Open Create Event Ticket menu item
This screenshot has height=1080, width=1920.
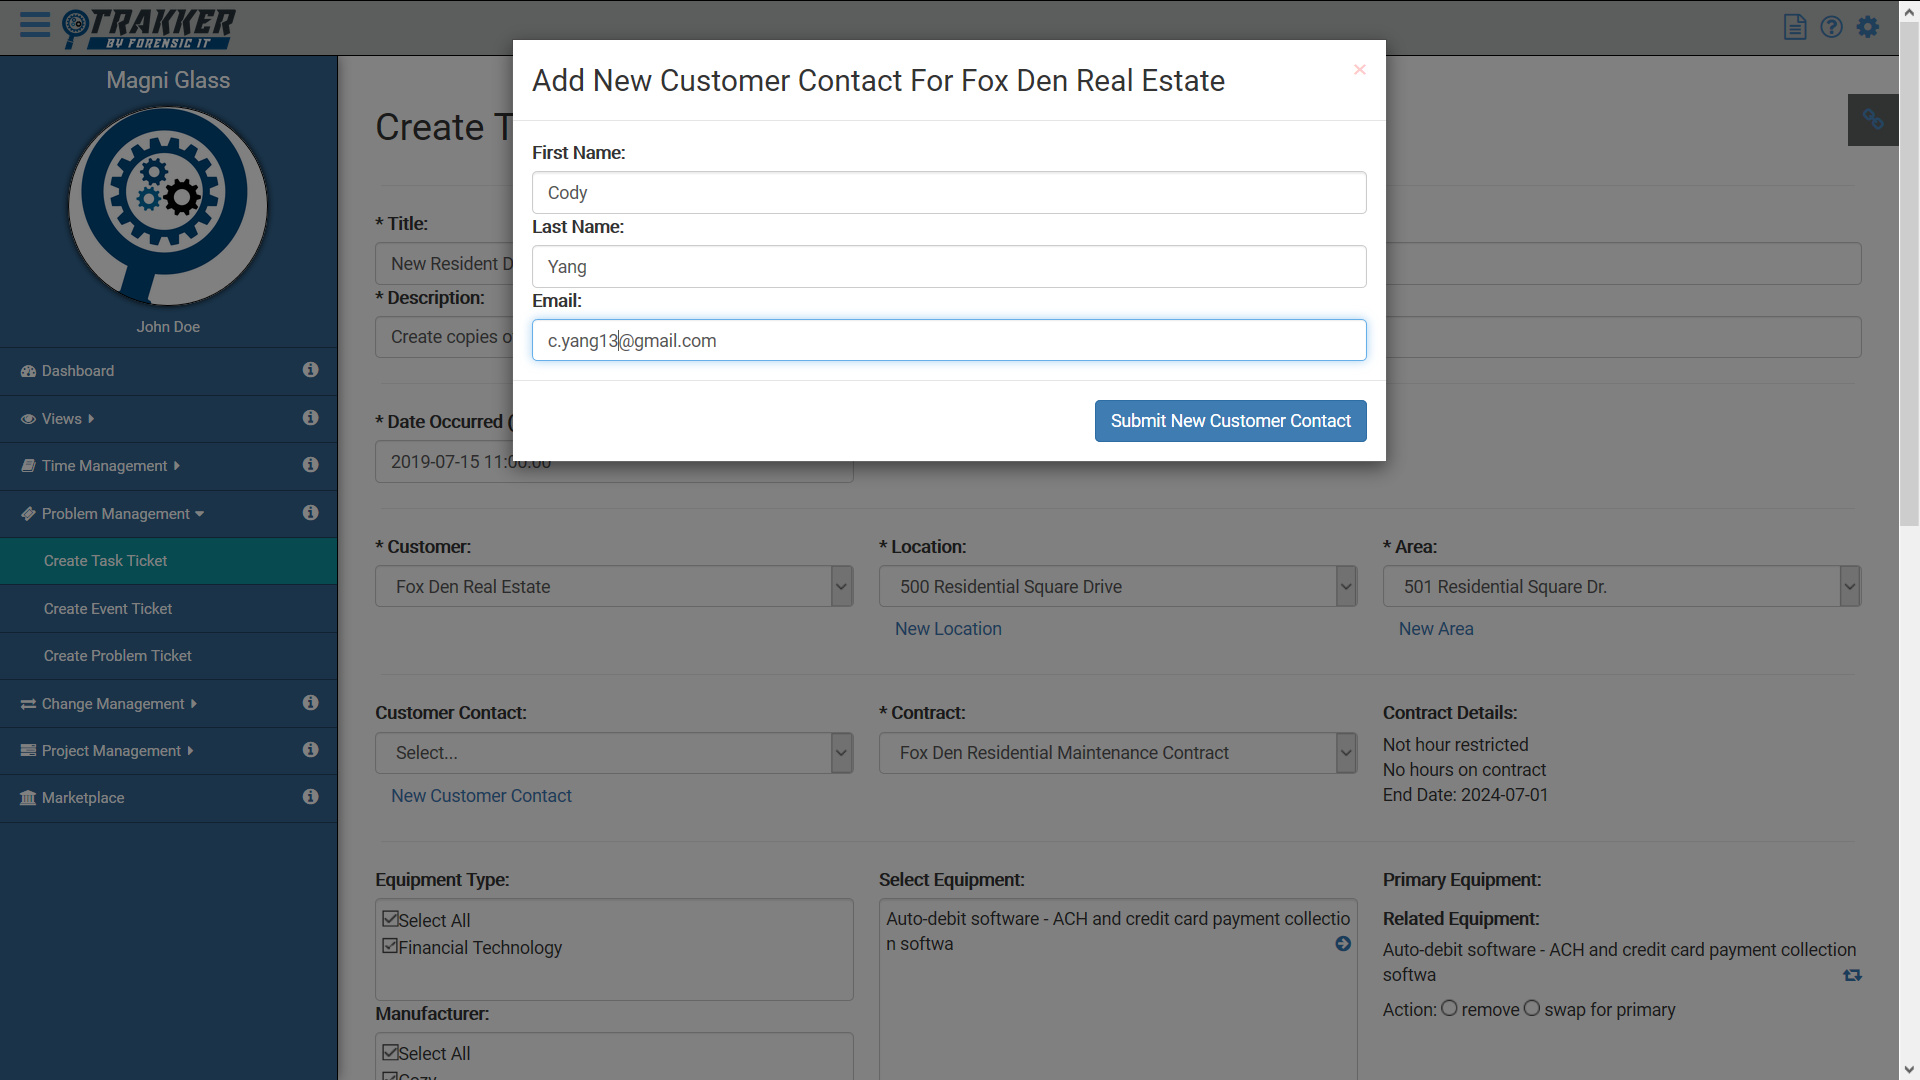[x=108, y=609]
